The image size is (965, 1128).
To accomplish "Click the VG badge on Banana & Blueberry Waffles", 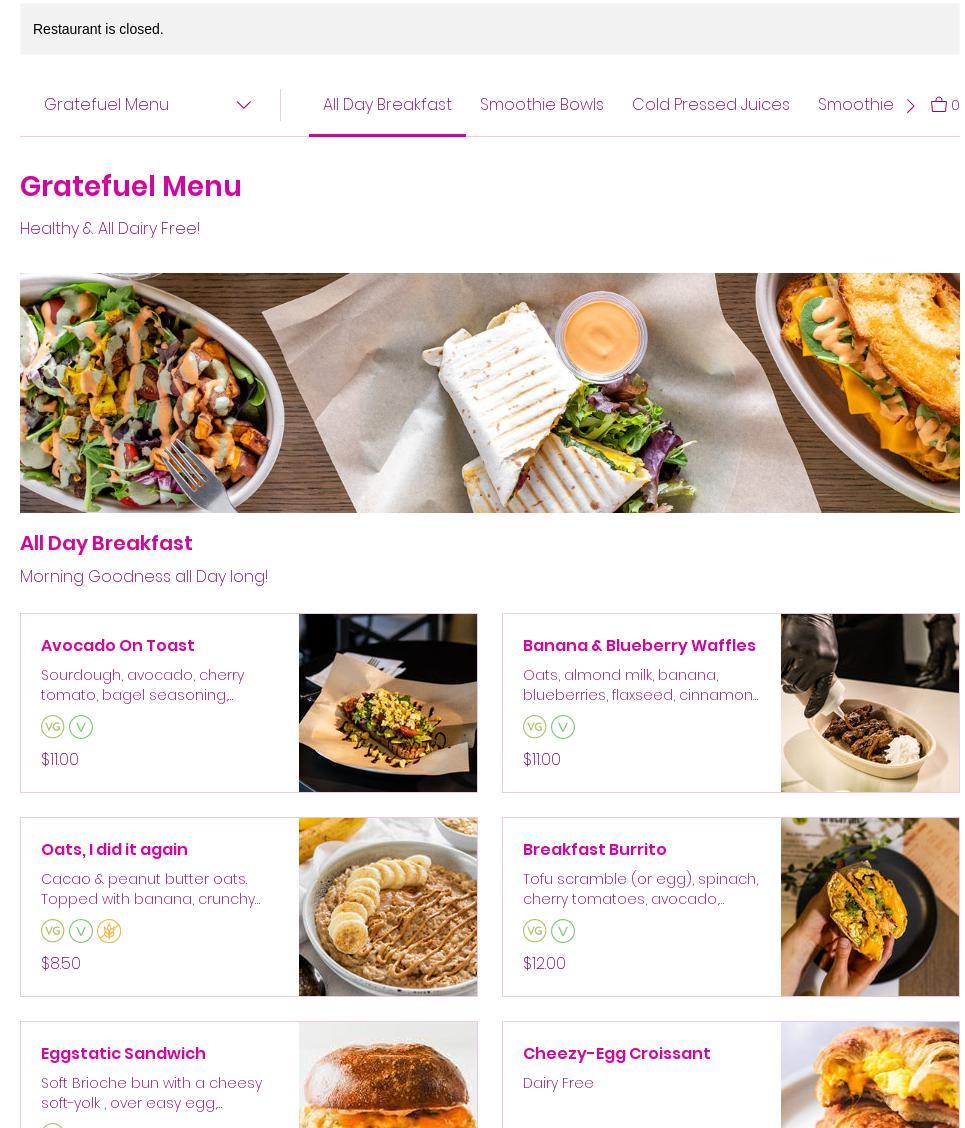I will [x=535, y=727].
